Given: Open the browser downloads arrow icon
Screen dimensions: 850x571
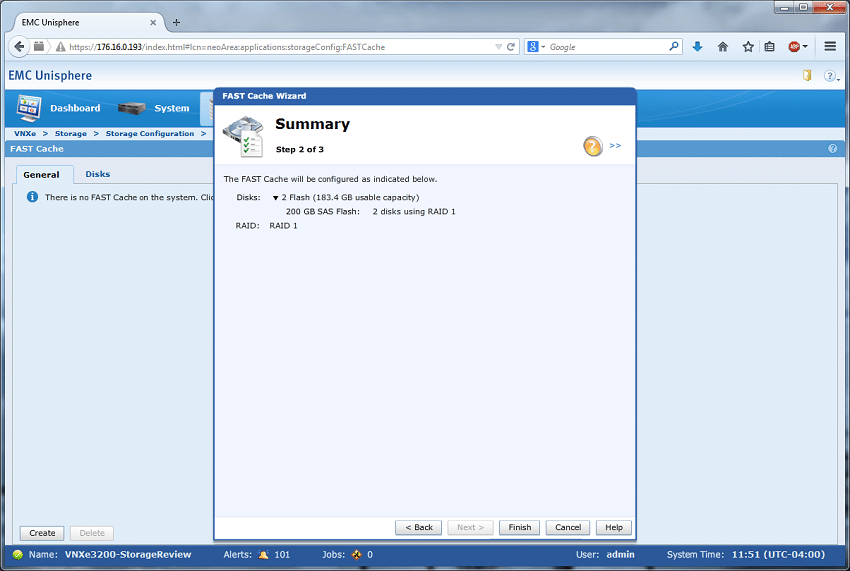Looking at the screenshot, I should point(697,47).
